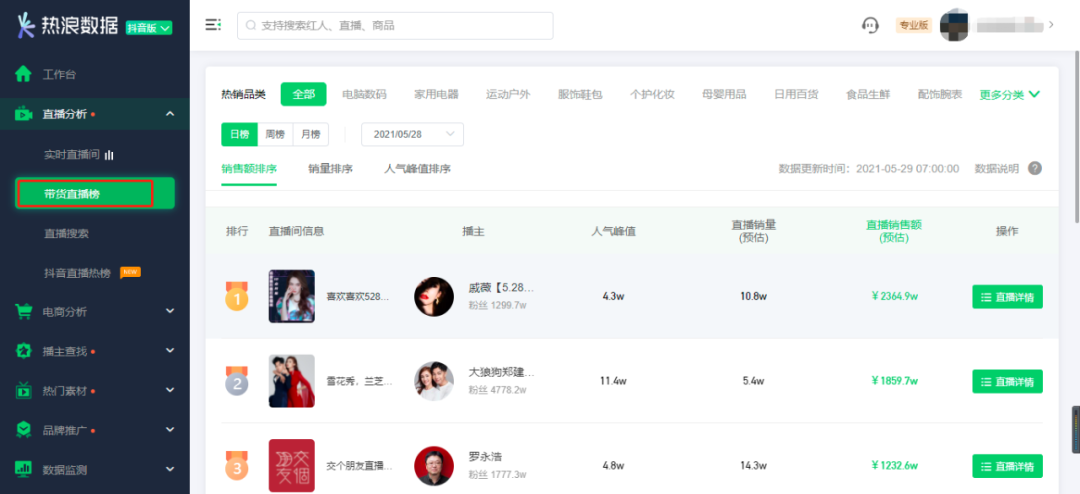Click the customer service headset icon
Screen dimensions: 1080x494
pyautogui.click(x=870, y=25)
